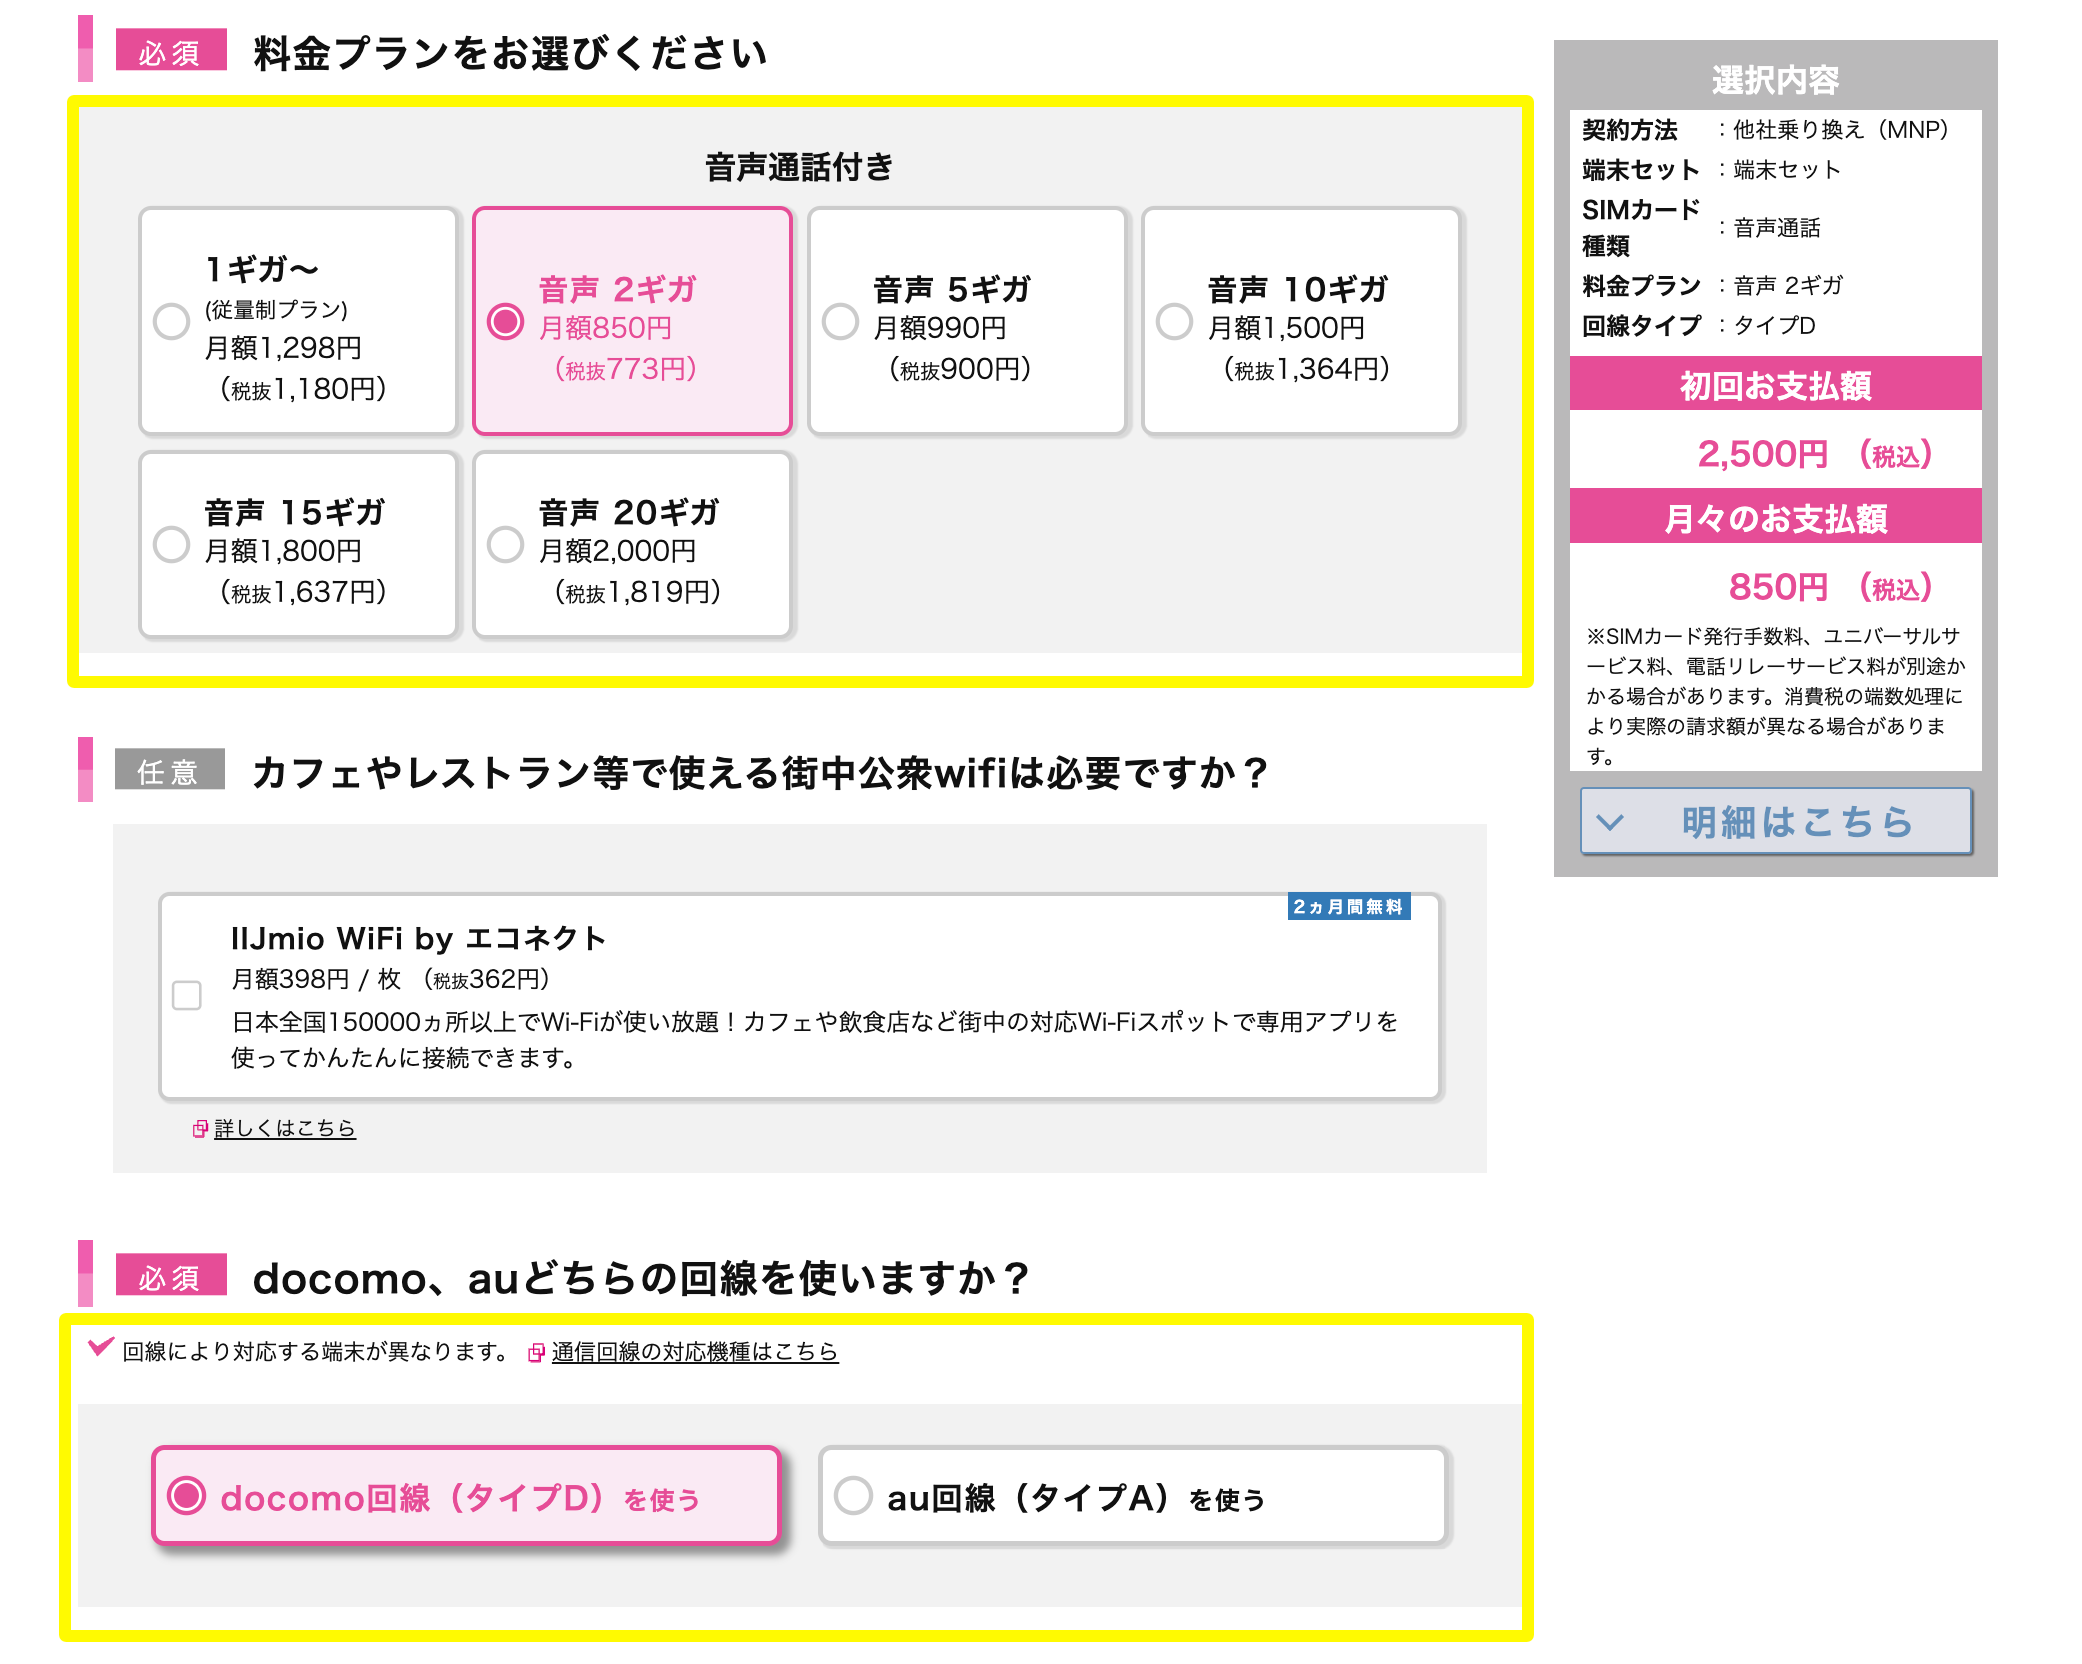Click the 月々のお支払額 header

point(1776,518)
